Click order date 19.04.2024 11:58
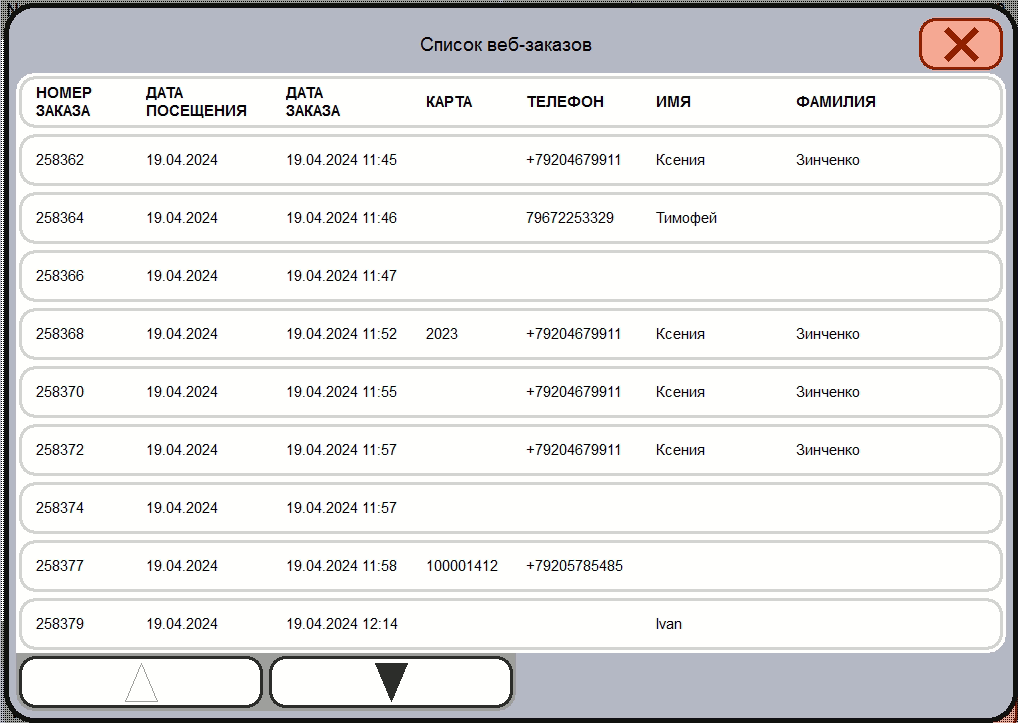The width and height of the screenshot is (1018, 723). pyautogui.click(x=341, y=566)
